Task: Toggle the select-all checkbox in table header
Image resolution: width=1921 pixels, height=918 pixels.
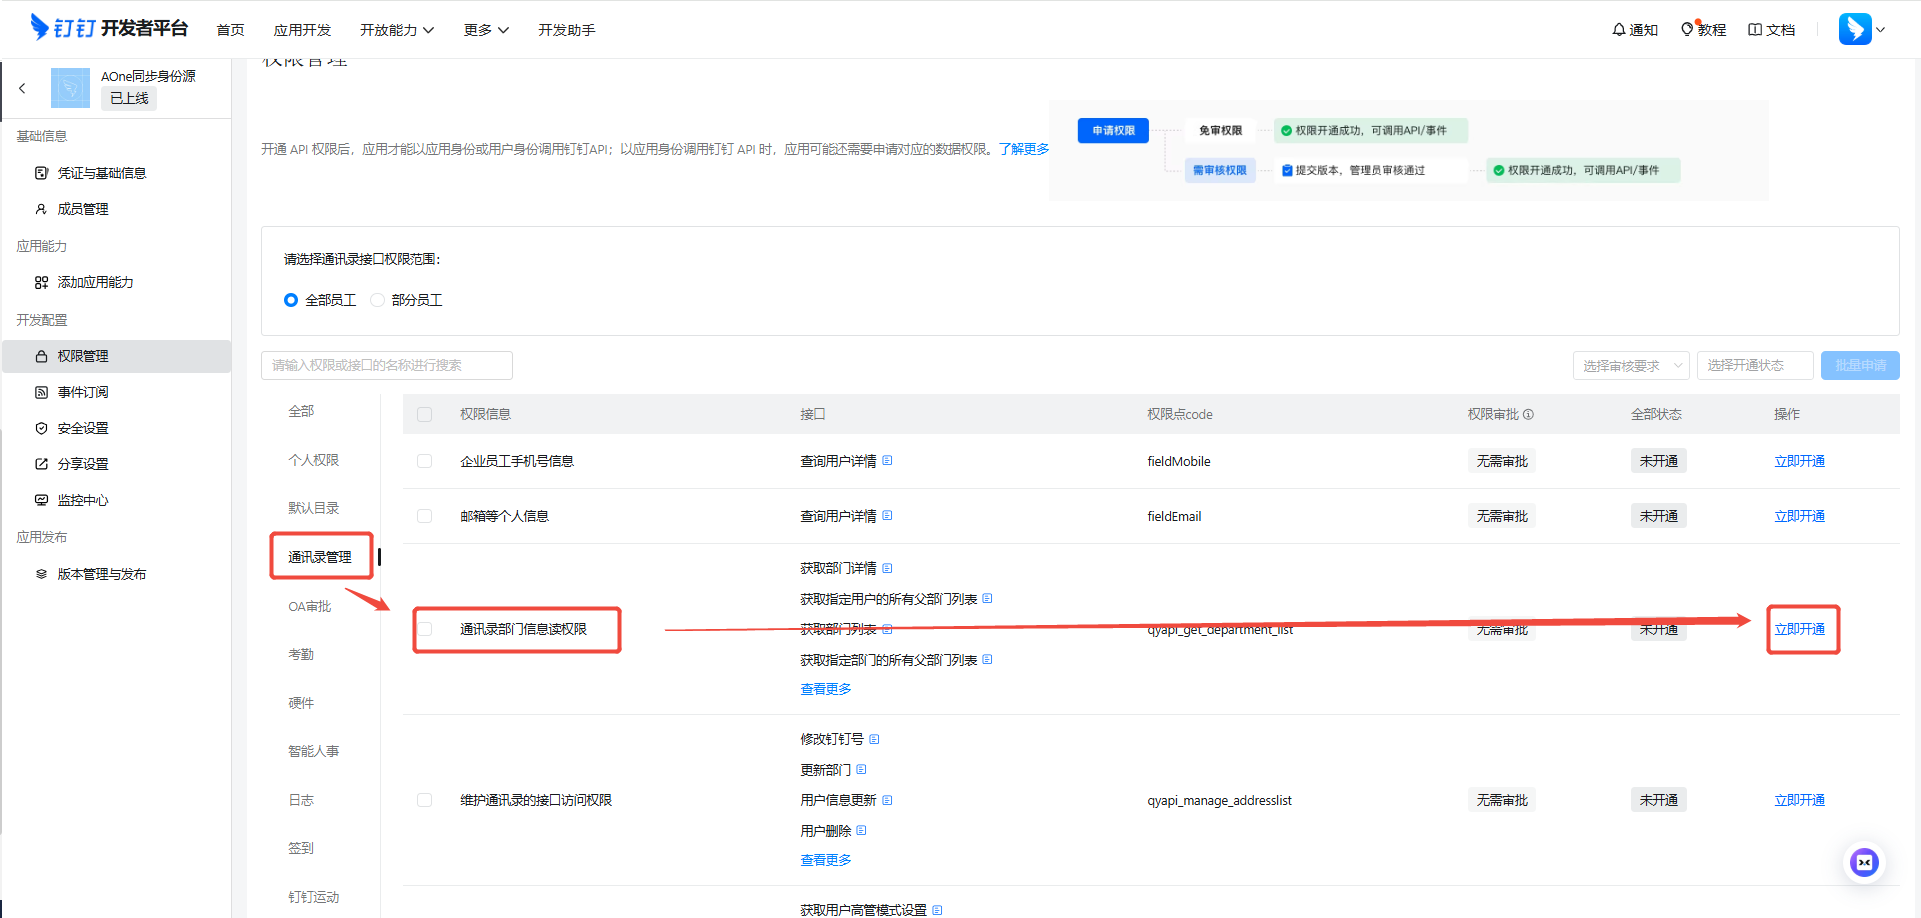Action: click(x=425, y=414)
